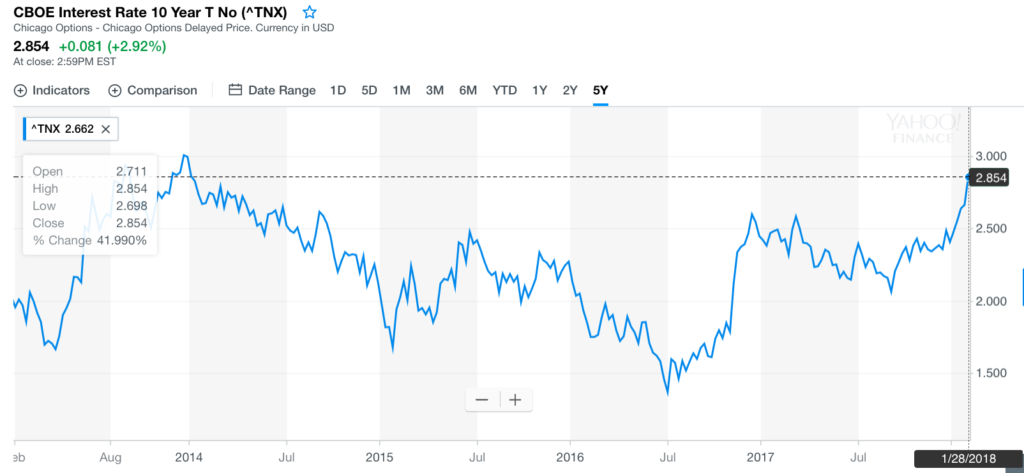Select the YTD range
This screenshot has width=1024, height=473.
point(505,90)
